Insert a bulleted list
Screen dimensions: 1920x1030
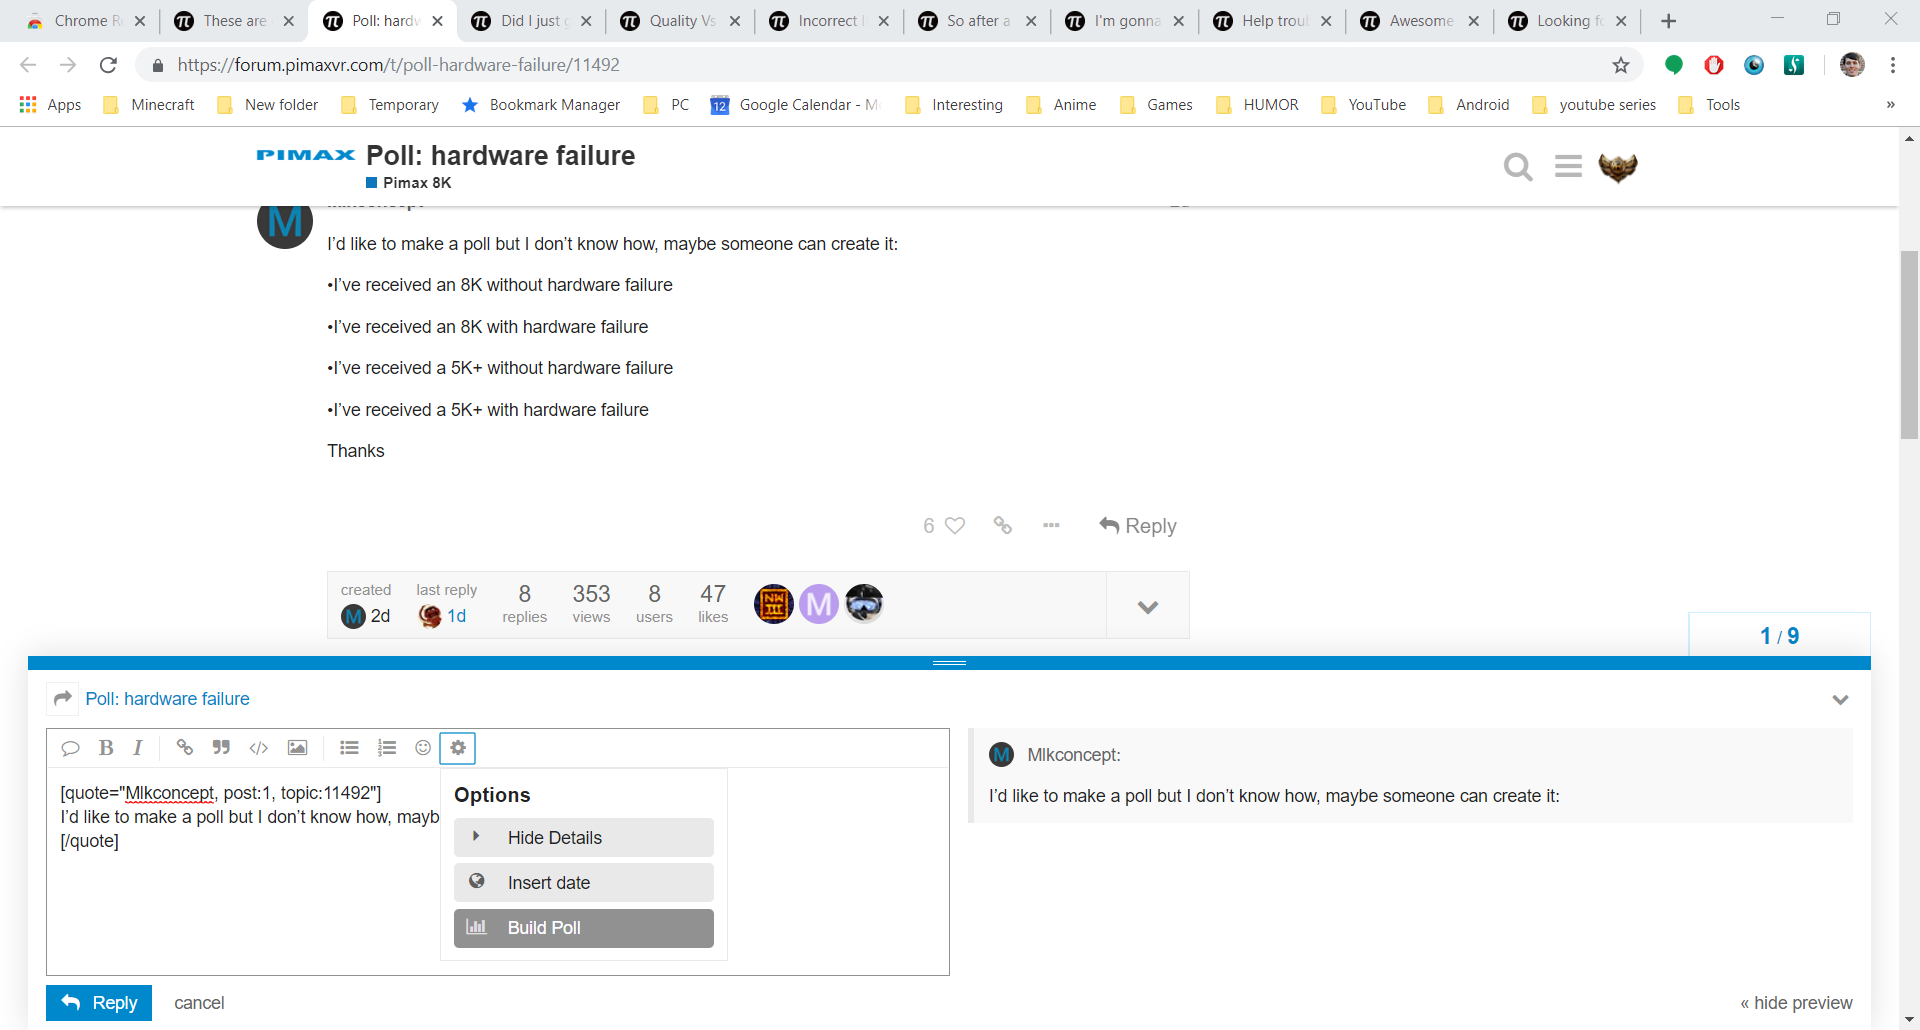(x=349, y=748)
